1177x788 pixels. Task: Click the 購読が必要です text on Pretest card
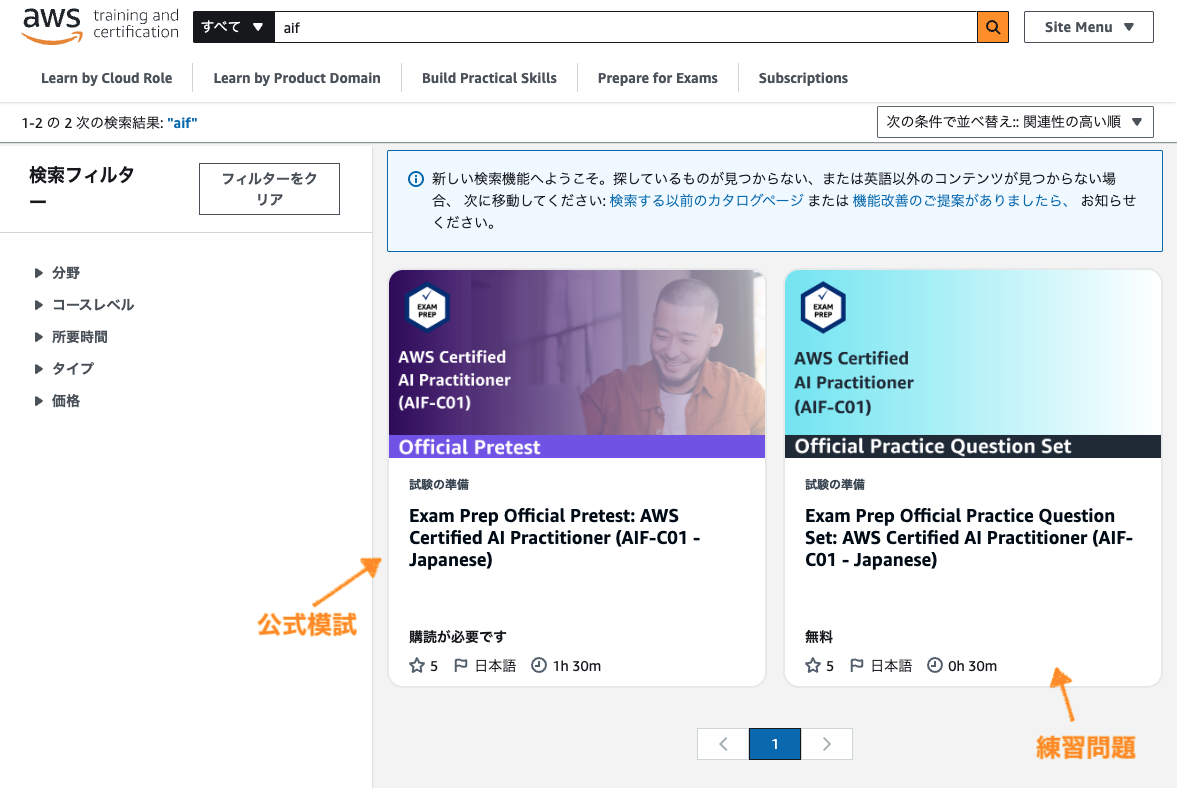pyautogui.click(x=458, y=636)
